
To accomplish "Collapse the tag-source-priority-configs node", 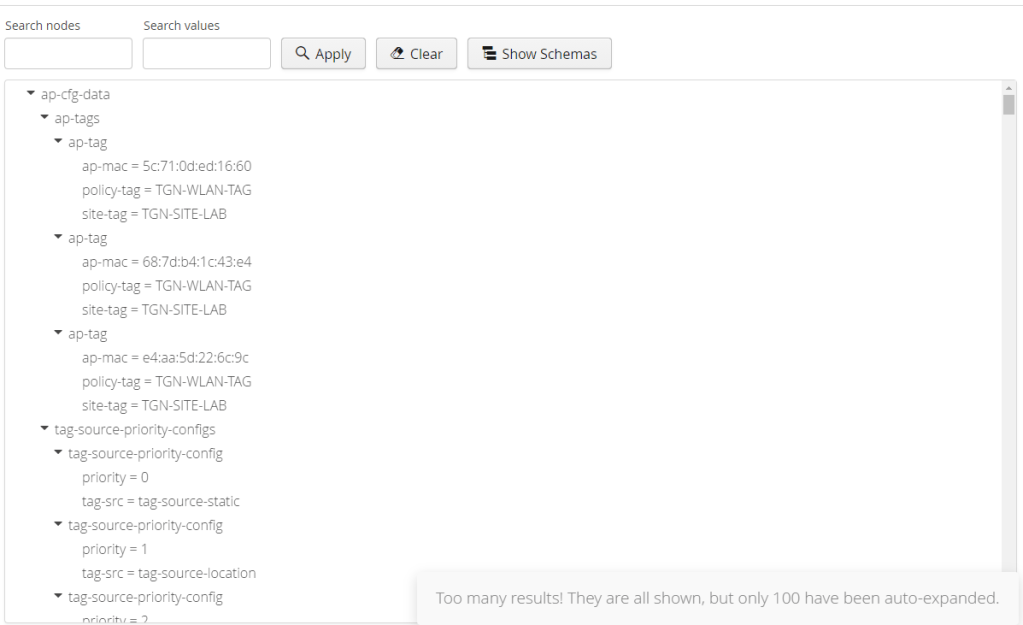I will coord(45,429).
